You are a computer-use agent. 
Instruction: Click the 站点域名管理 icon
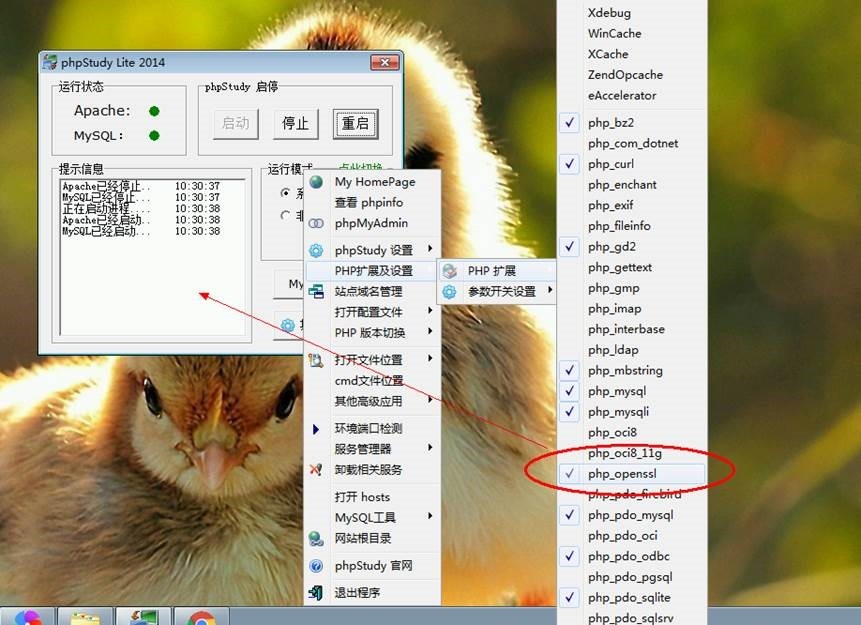[317, 291]
